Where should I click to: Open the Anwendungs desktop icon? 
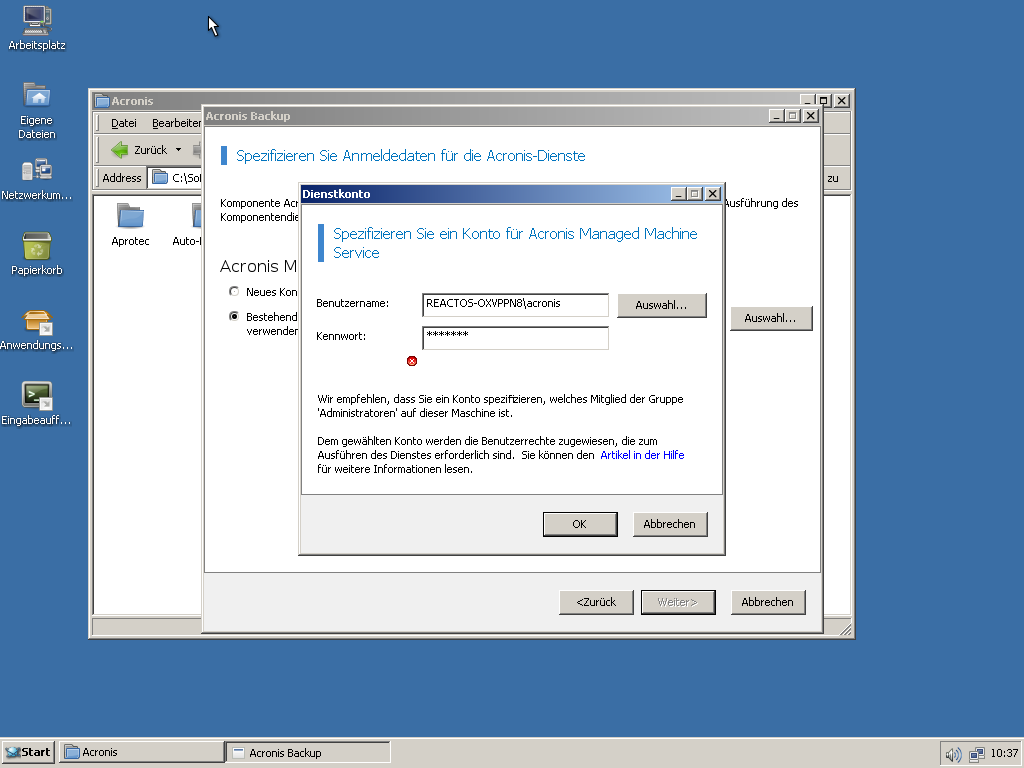tap(36, 322)
